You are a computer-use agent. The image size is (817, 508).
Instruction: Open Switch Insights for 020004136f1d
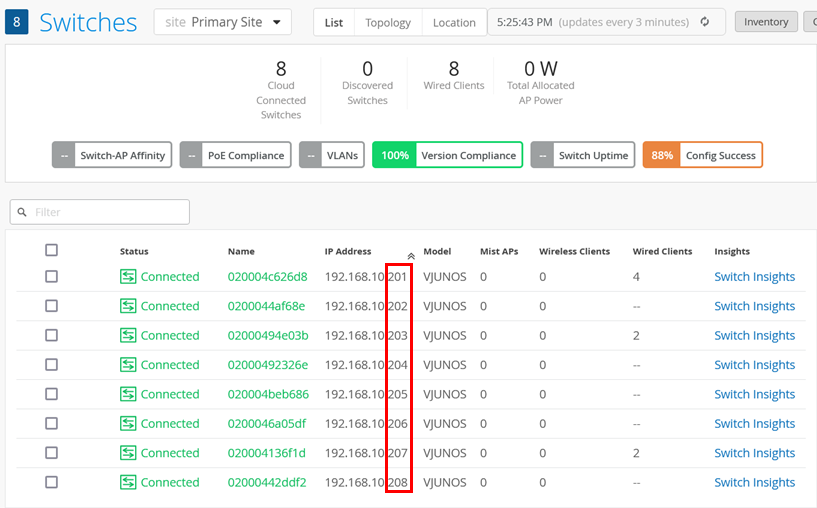pyautogui.click(x=754, y=453)
